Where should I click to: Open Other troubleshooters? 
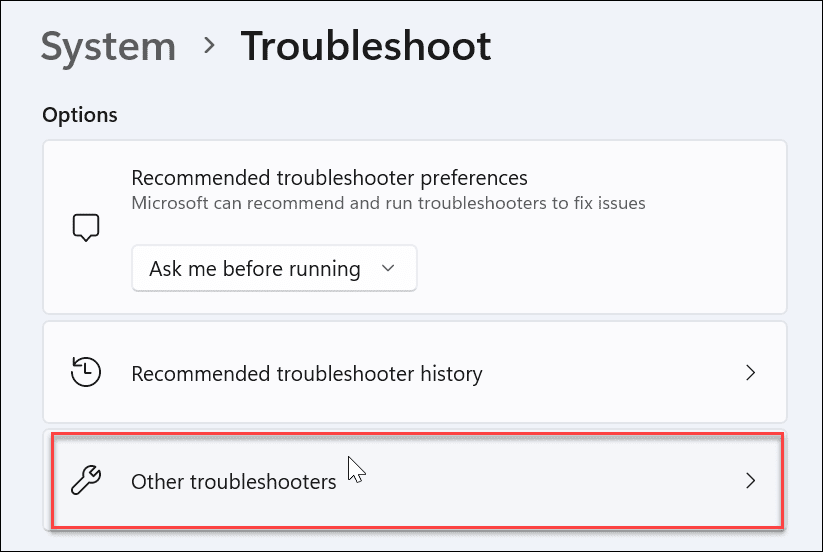coord(233,482)
